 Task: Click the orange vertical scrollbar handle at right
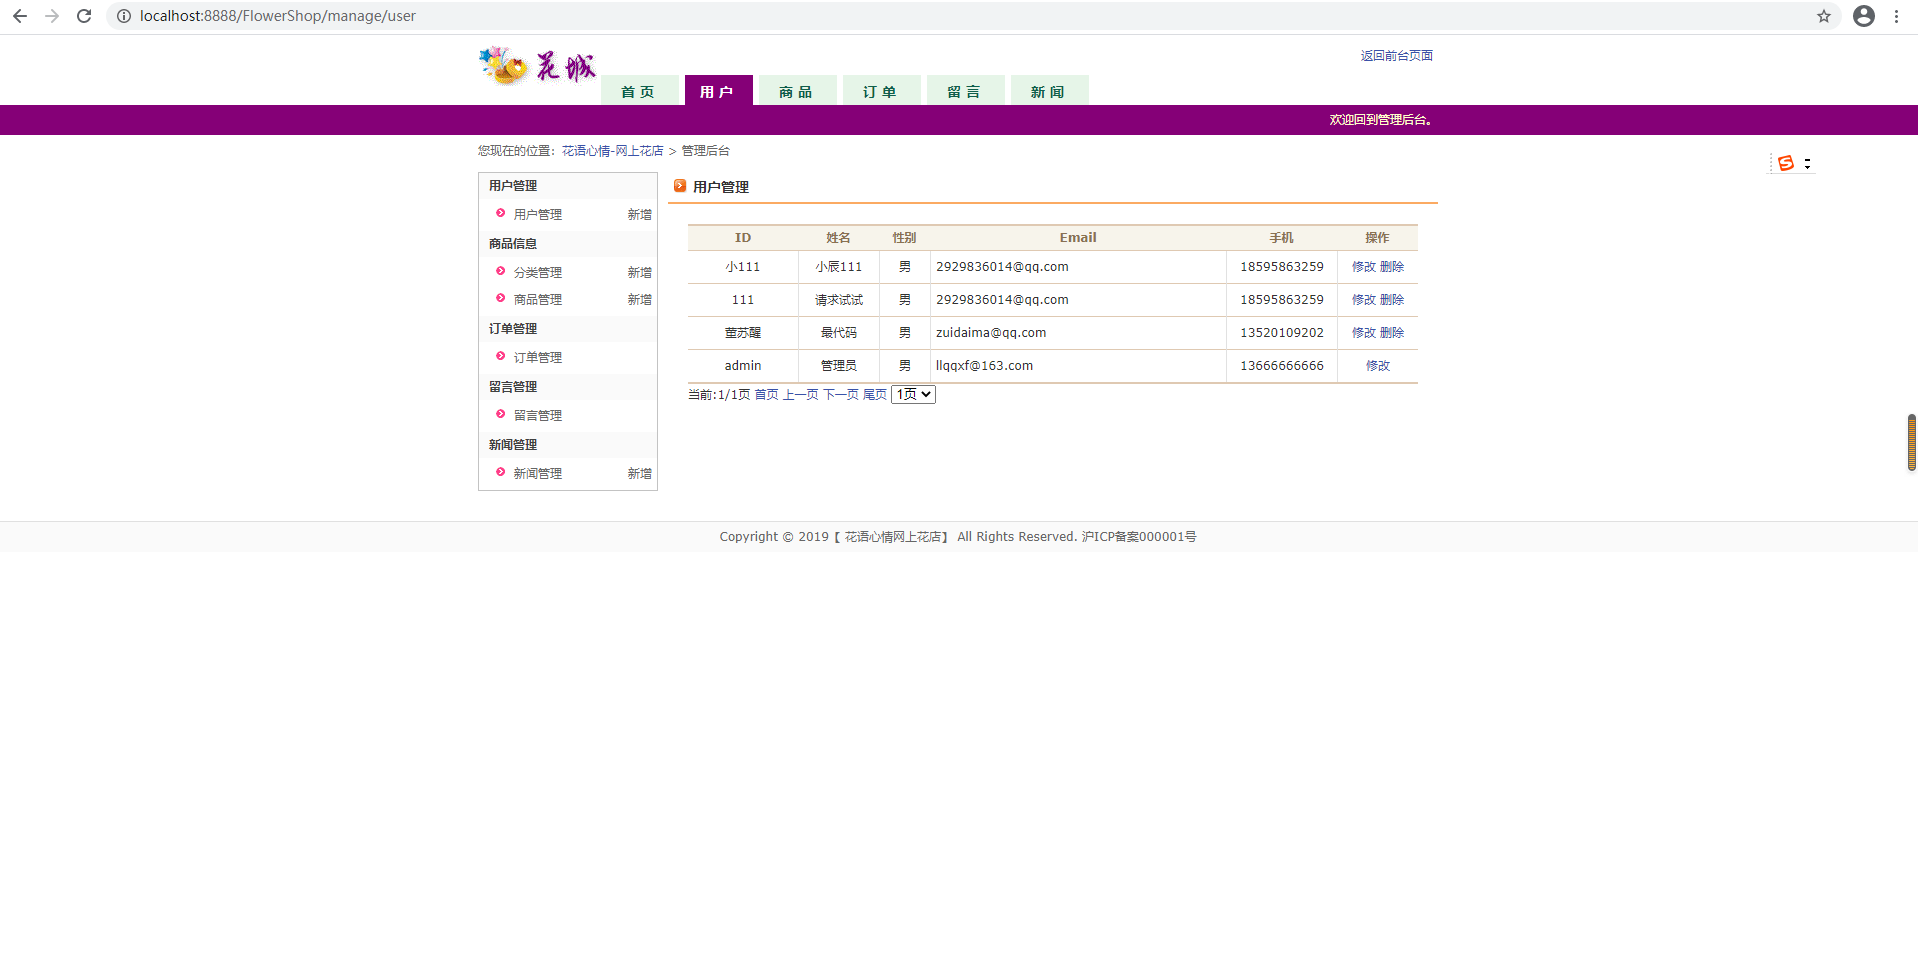tap(1912, 442)
